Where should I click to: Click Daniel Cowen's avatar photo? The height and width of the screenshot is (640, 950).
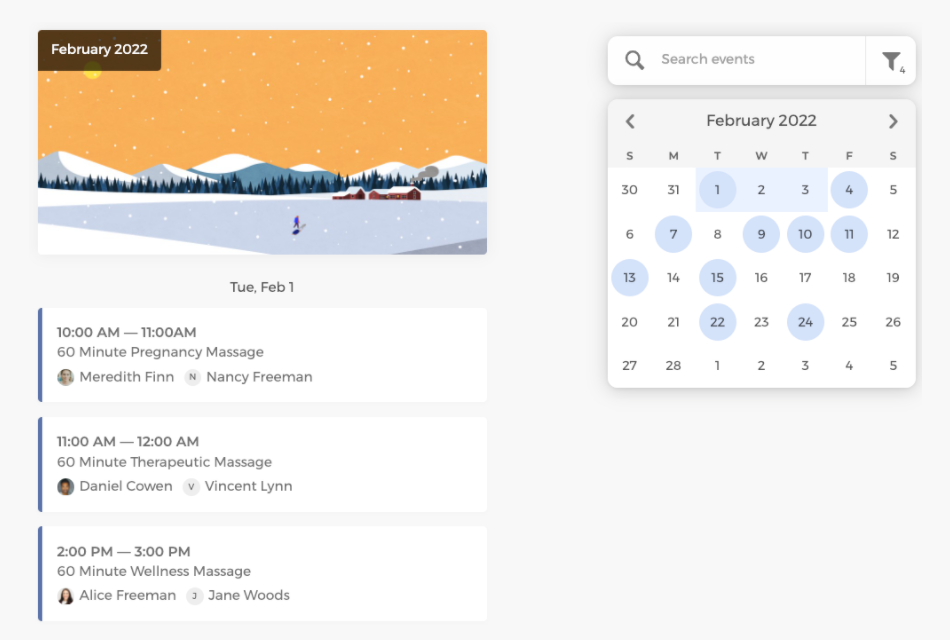[66, 486]
